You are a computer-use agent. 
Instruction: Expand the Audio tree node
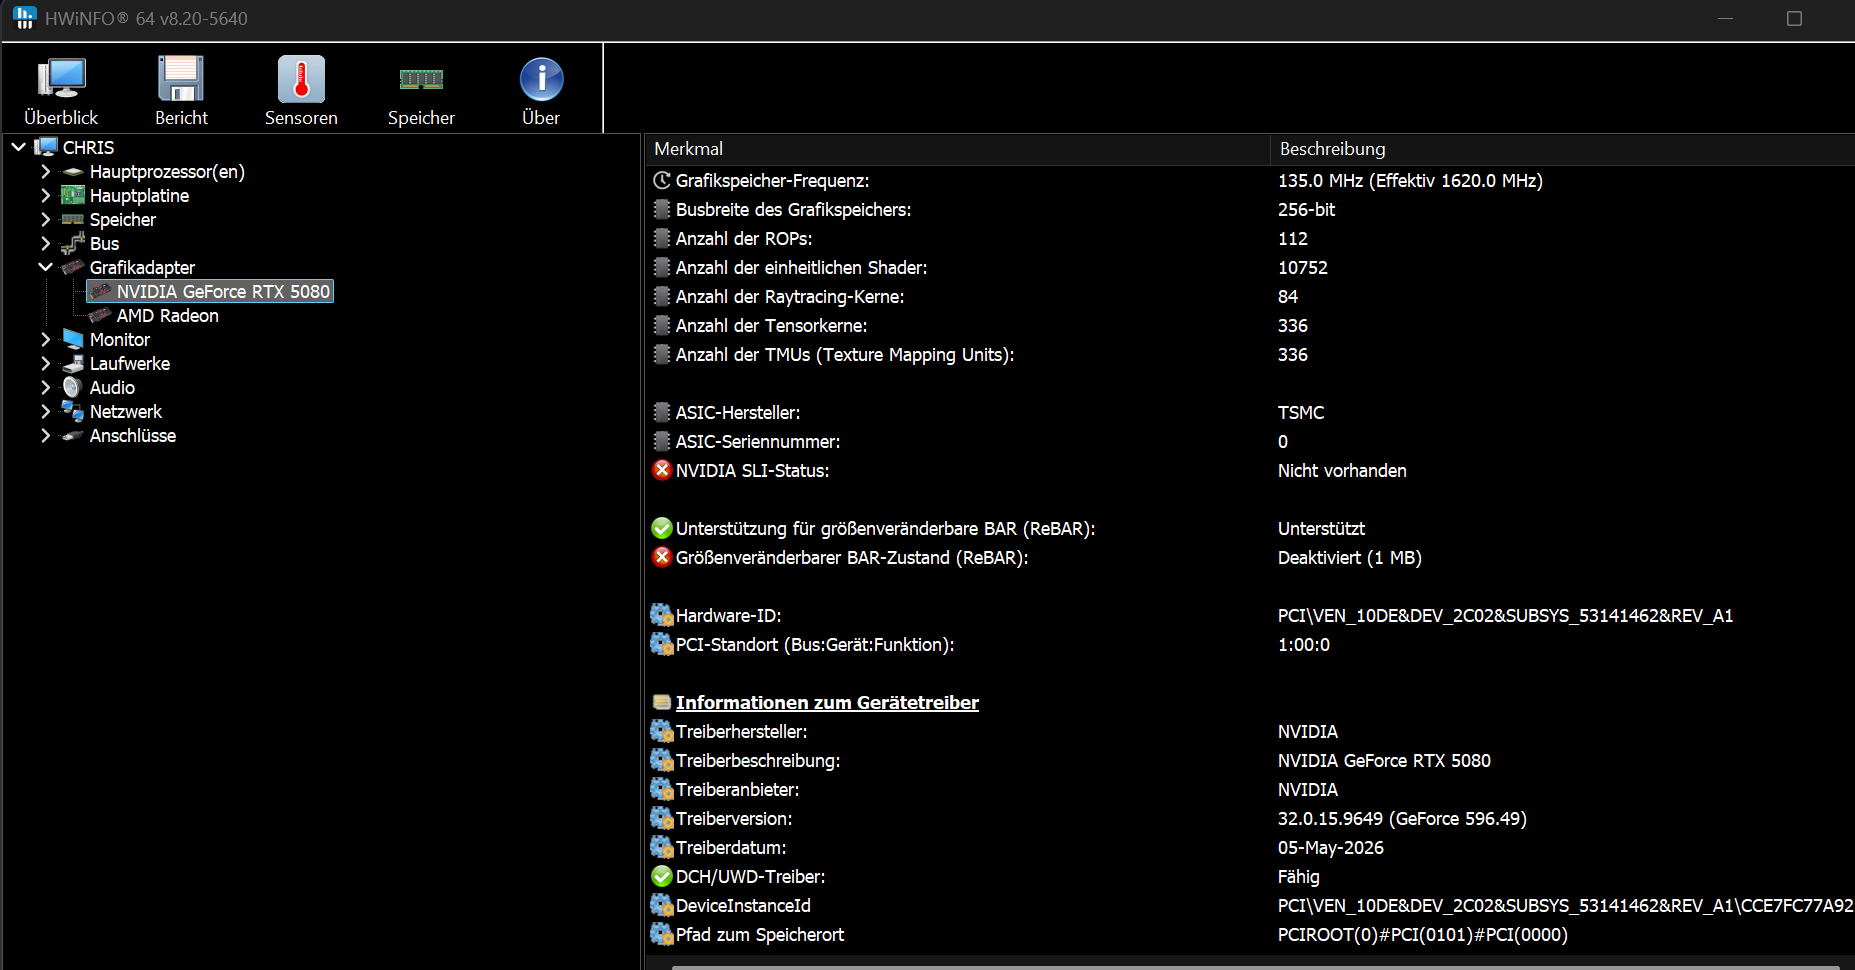click(x=45, y=387)
